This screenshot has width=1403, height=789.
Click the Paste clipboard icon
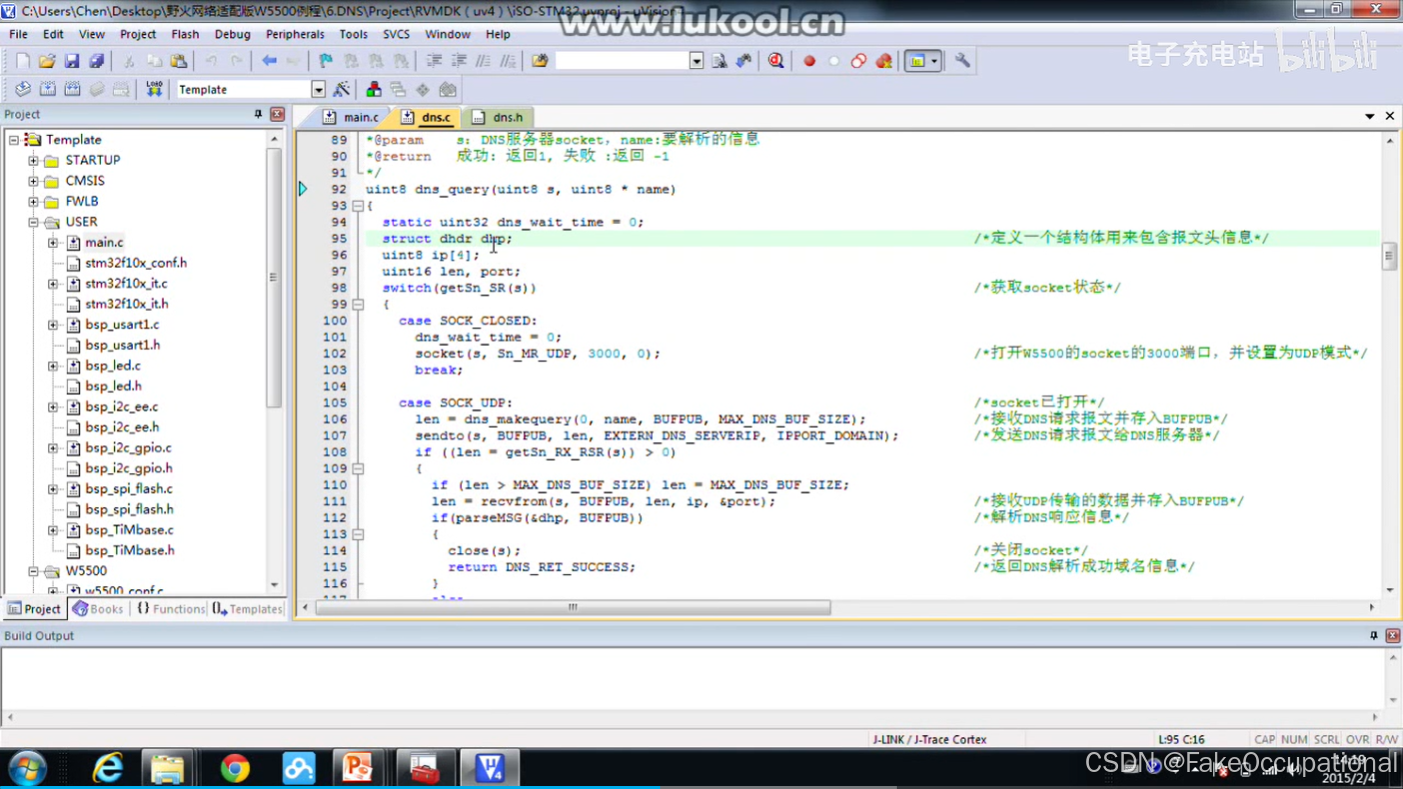click(178, 61)
